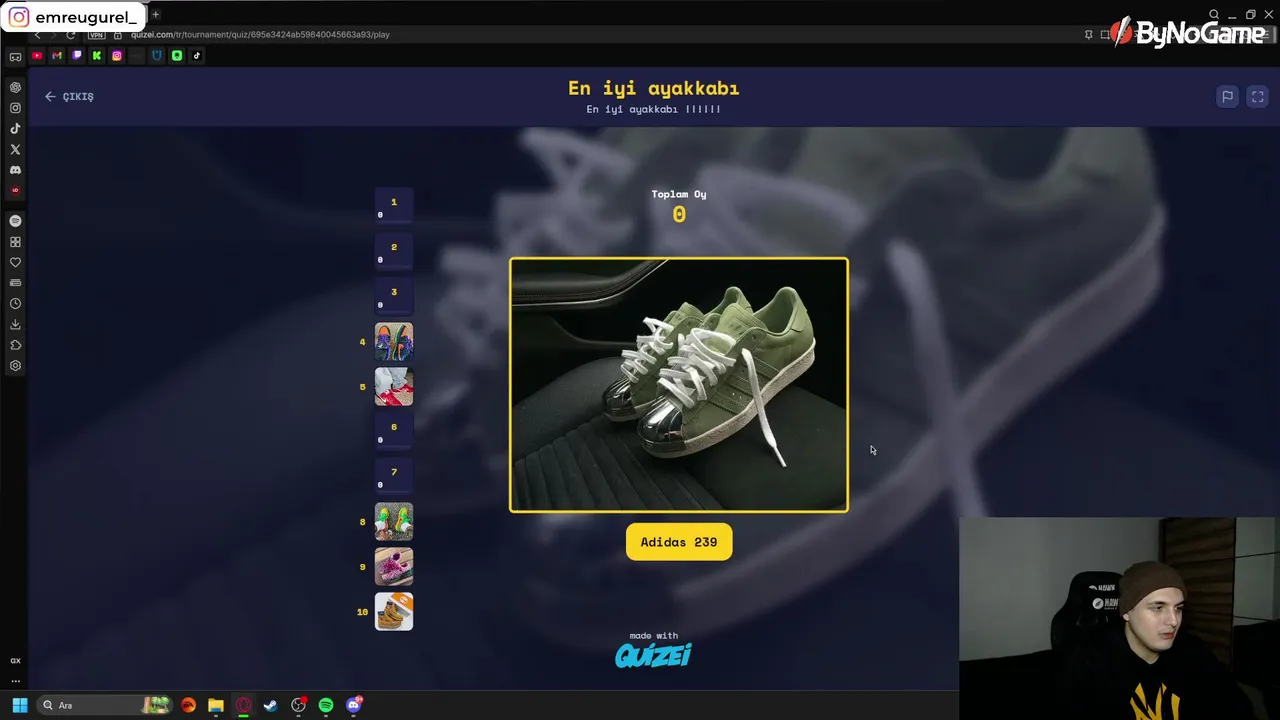Open GX Control at sidebar bottom

coord(15,661)
